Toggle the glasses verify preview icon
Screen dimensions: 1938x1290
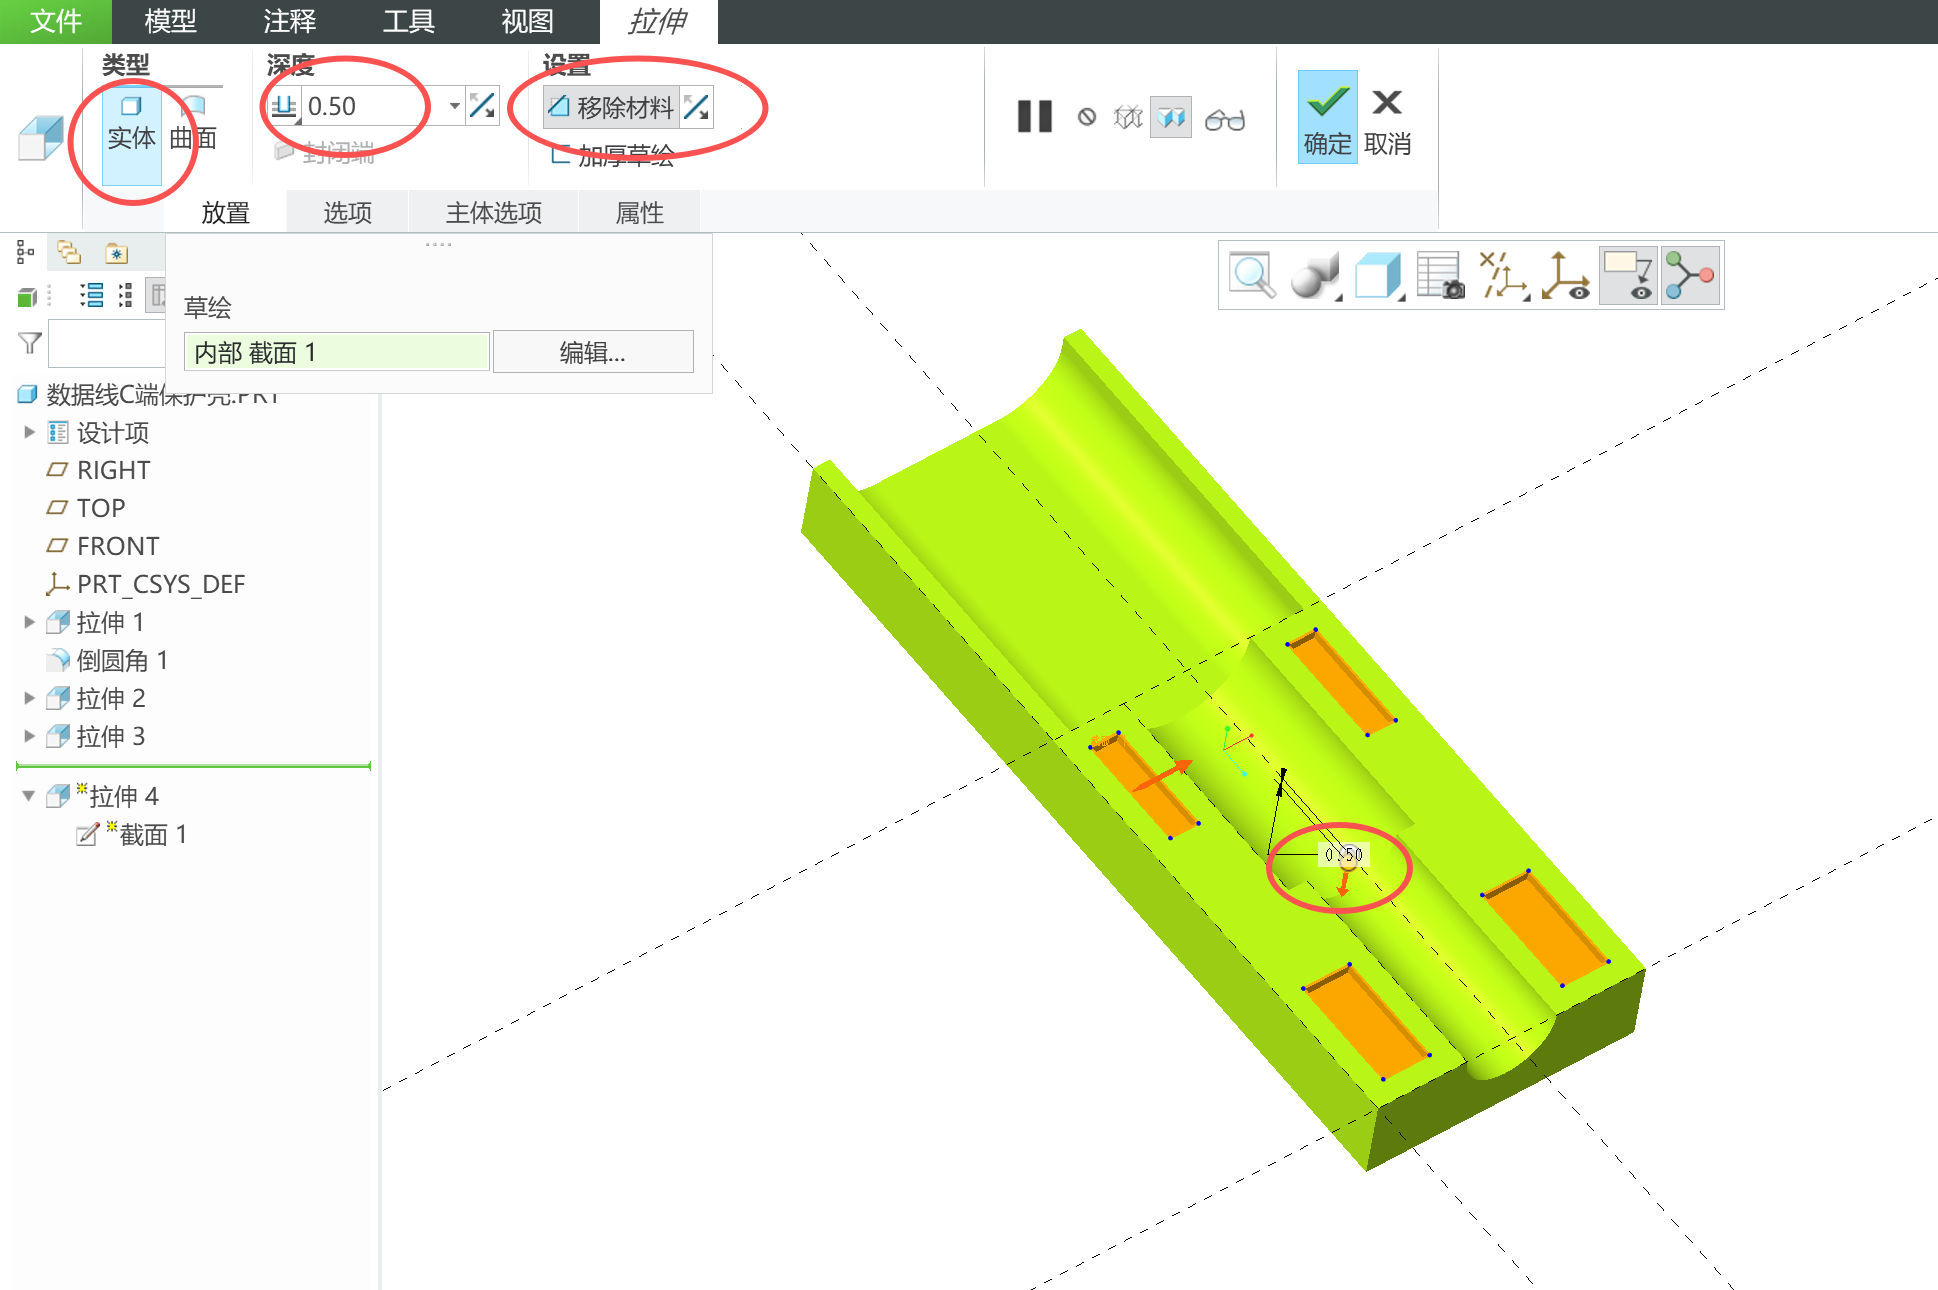1224,119
